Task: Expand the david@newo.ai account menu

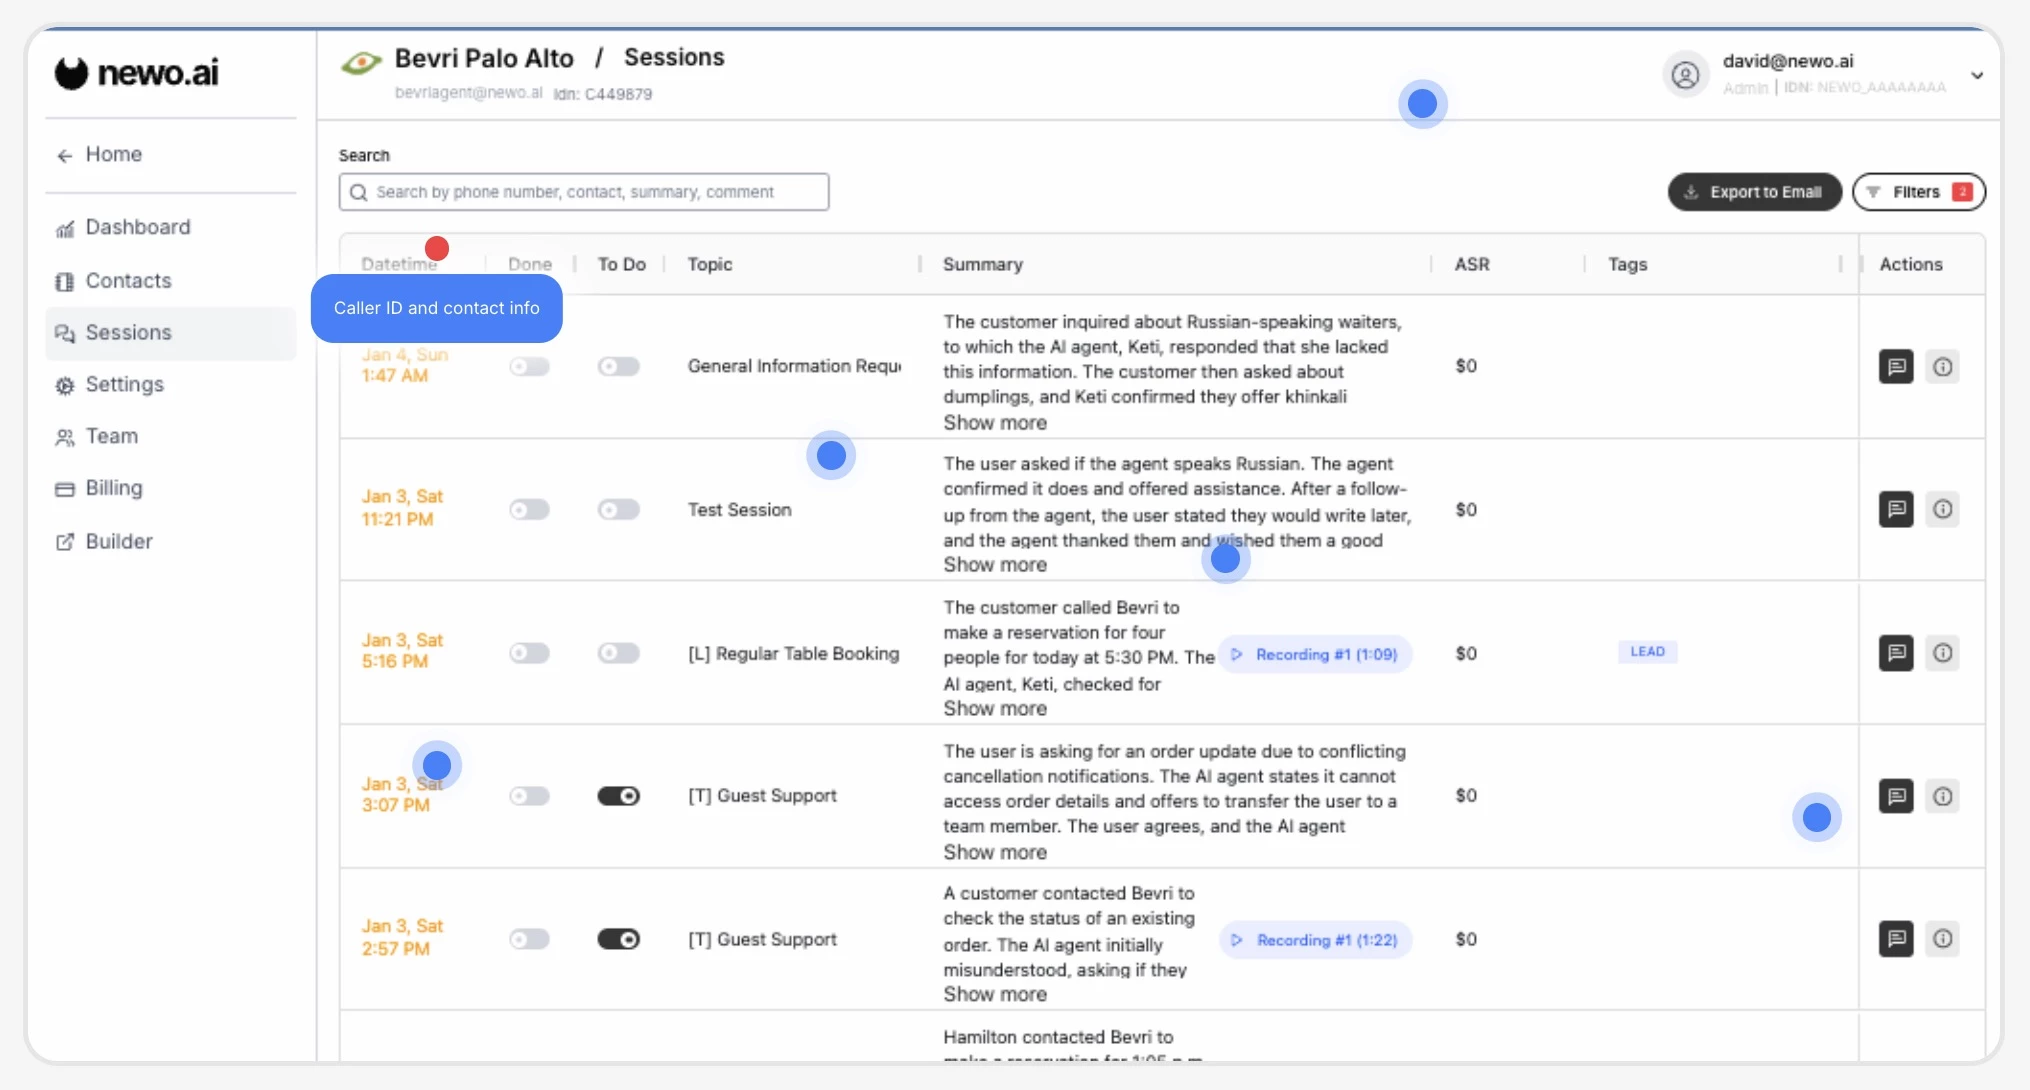Action: point(1977,76)
